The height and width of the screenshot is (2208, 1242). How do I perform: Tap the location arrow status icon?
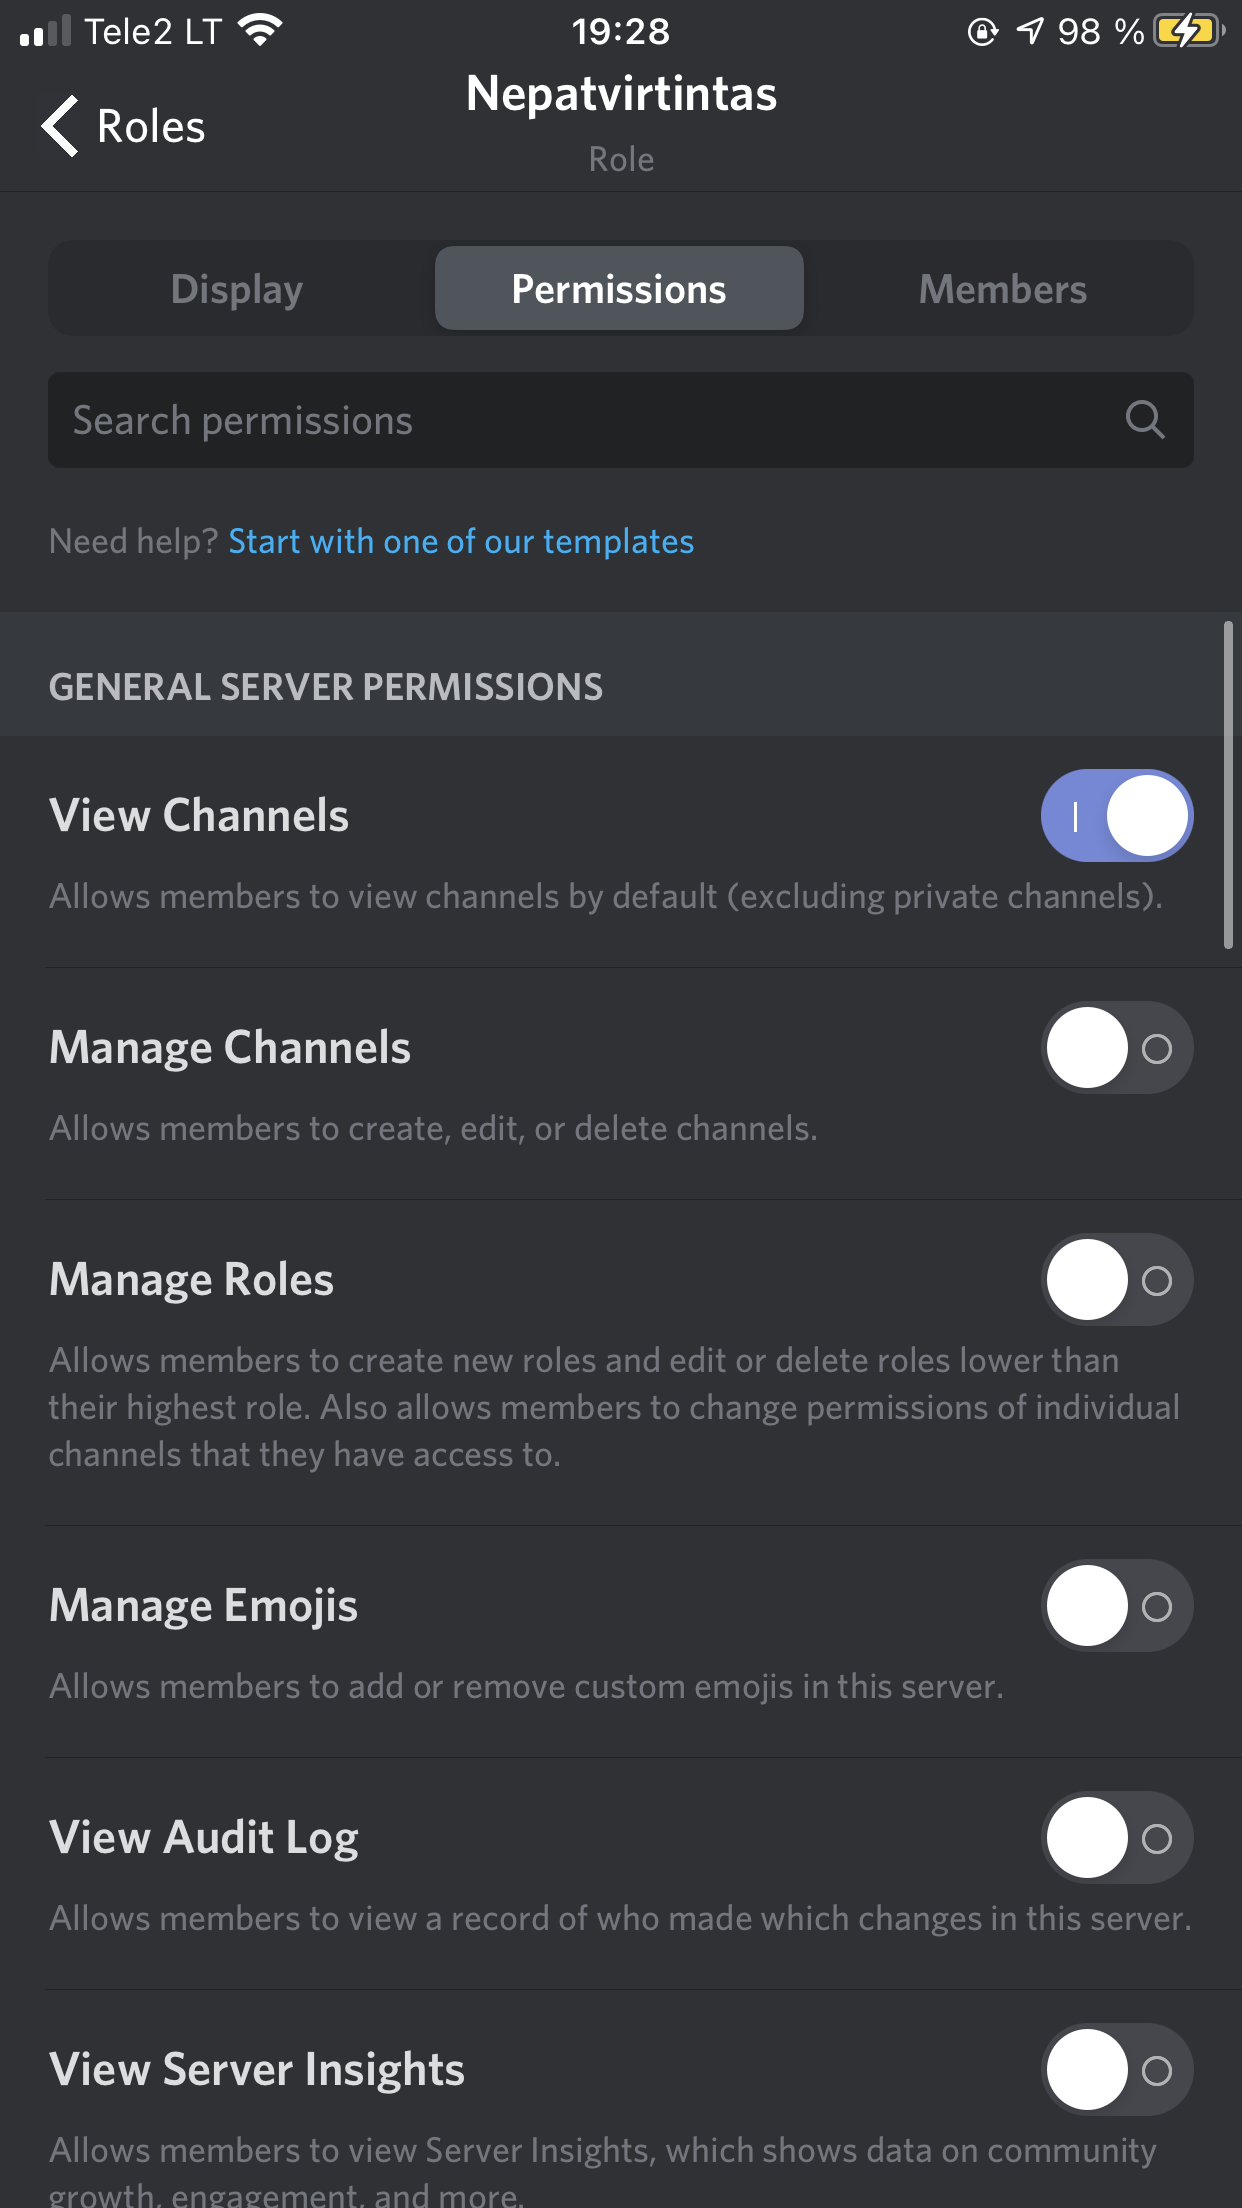[x=1030, y=31]
